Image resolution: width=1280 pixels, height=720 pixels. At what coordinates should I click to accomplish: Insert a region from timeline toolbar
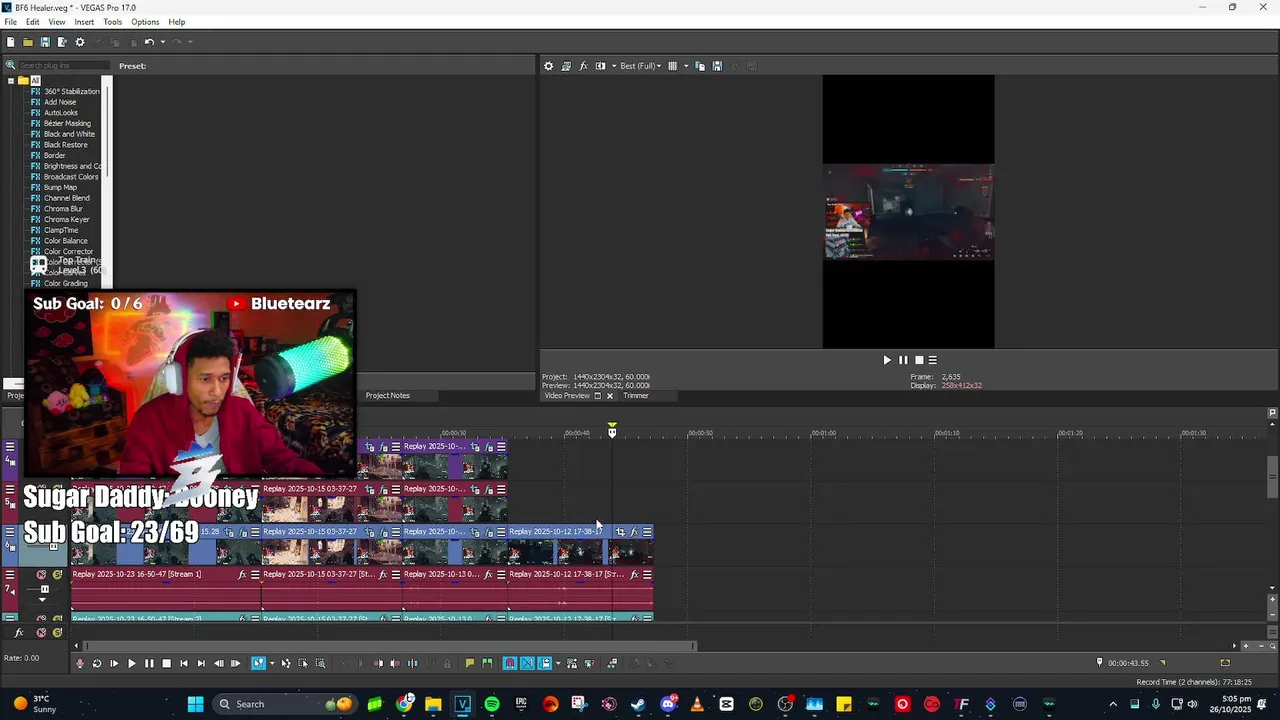[x=487, y=663]
